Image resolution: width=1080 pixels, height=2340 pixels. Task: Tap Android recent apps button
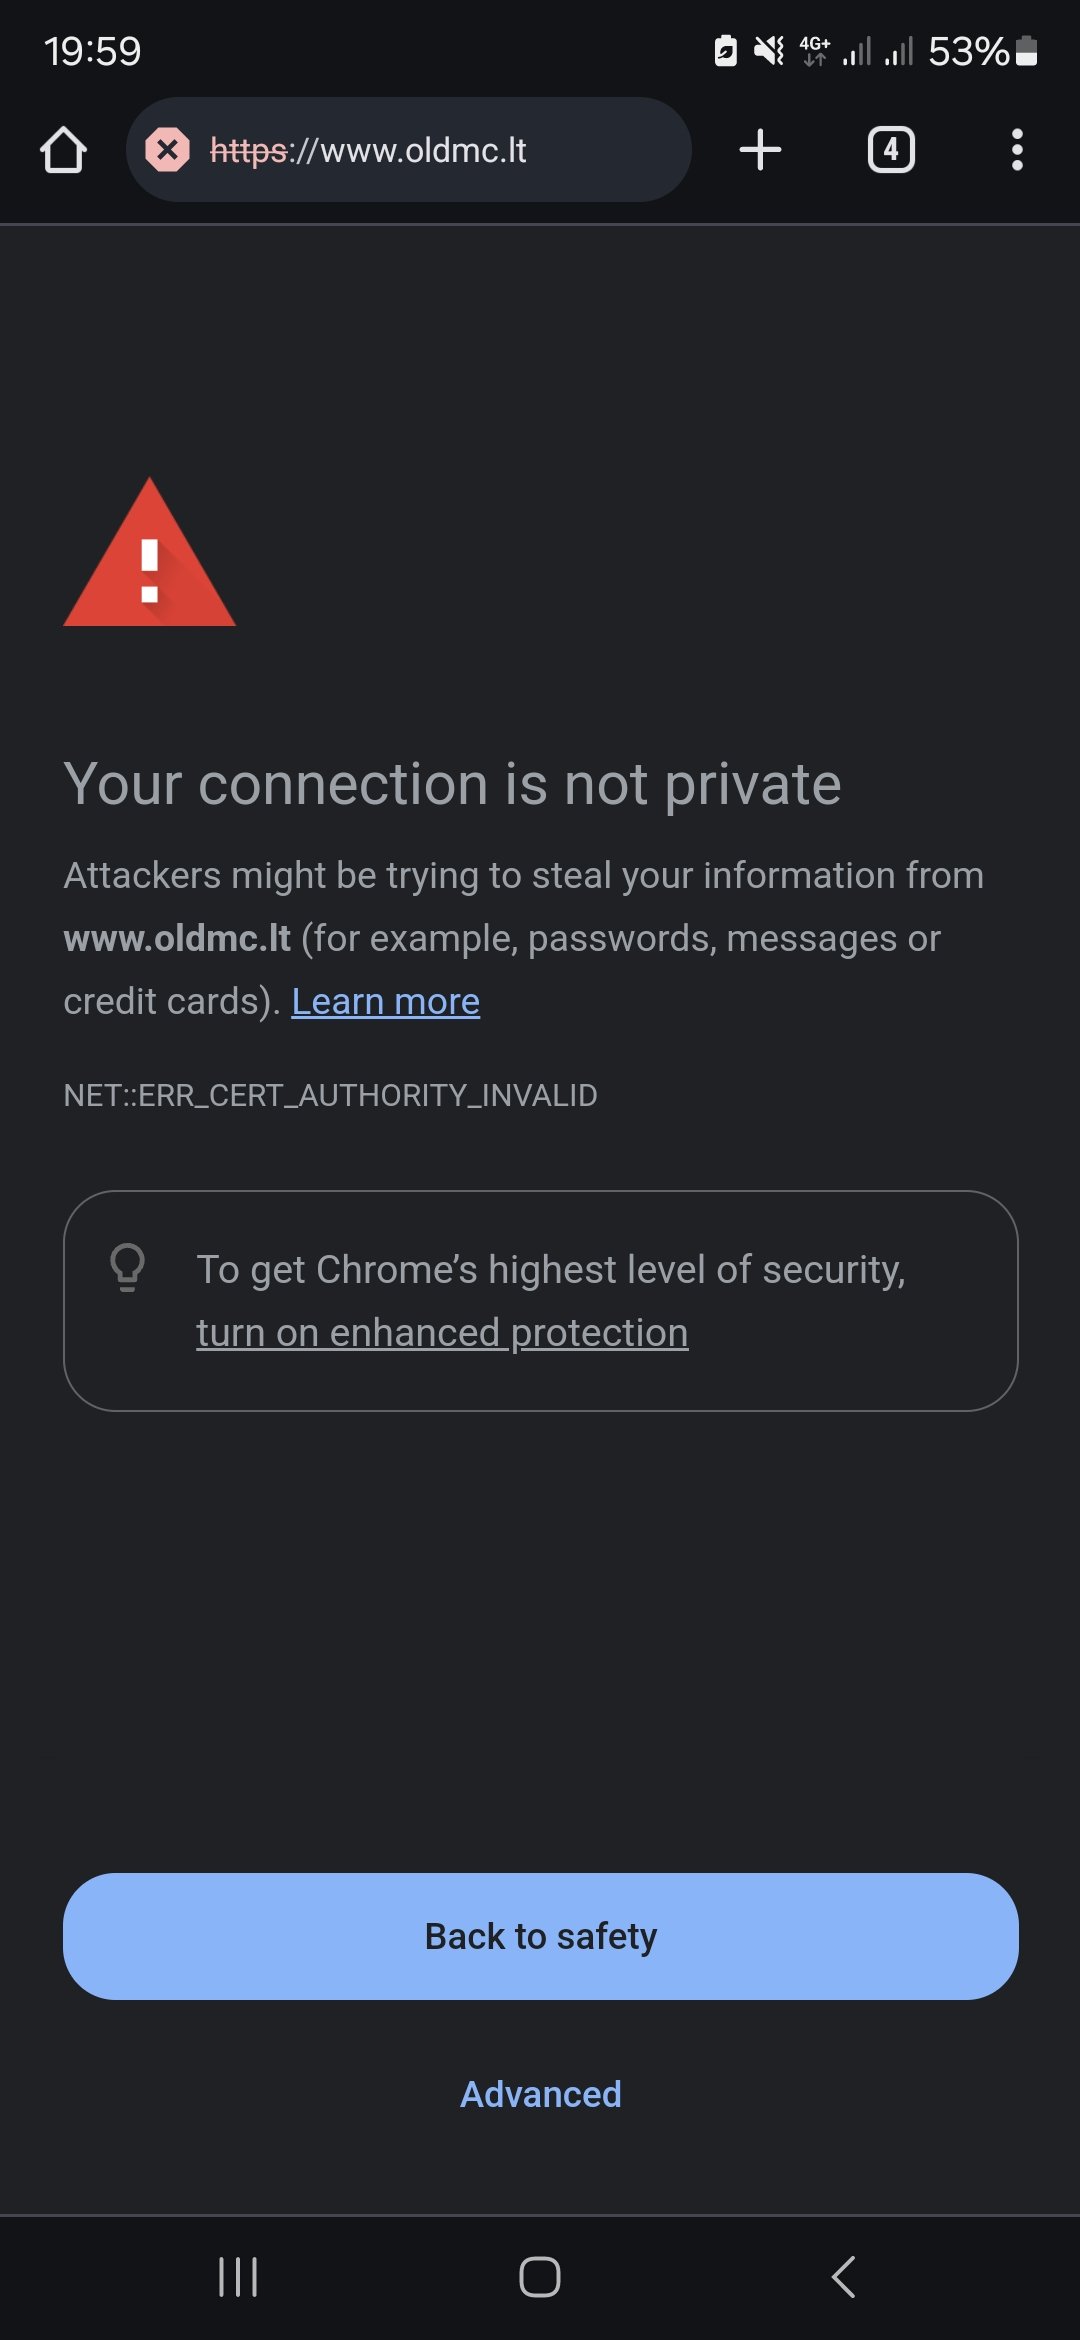point(238,2277)
